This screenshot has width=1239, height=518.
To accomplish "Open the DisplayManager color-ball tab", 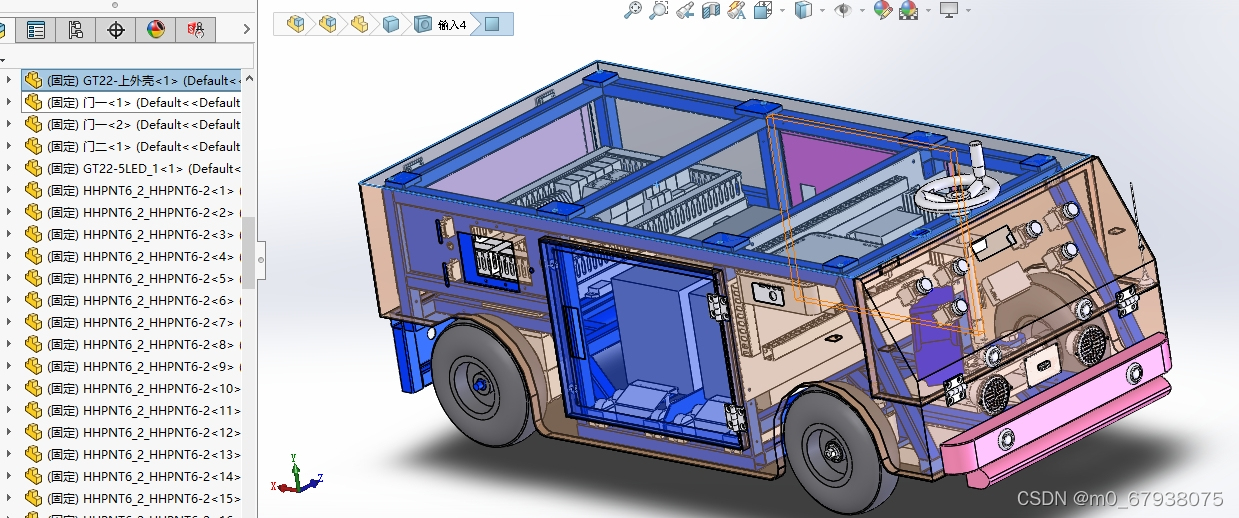I will 155,30.
